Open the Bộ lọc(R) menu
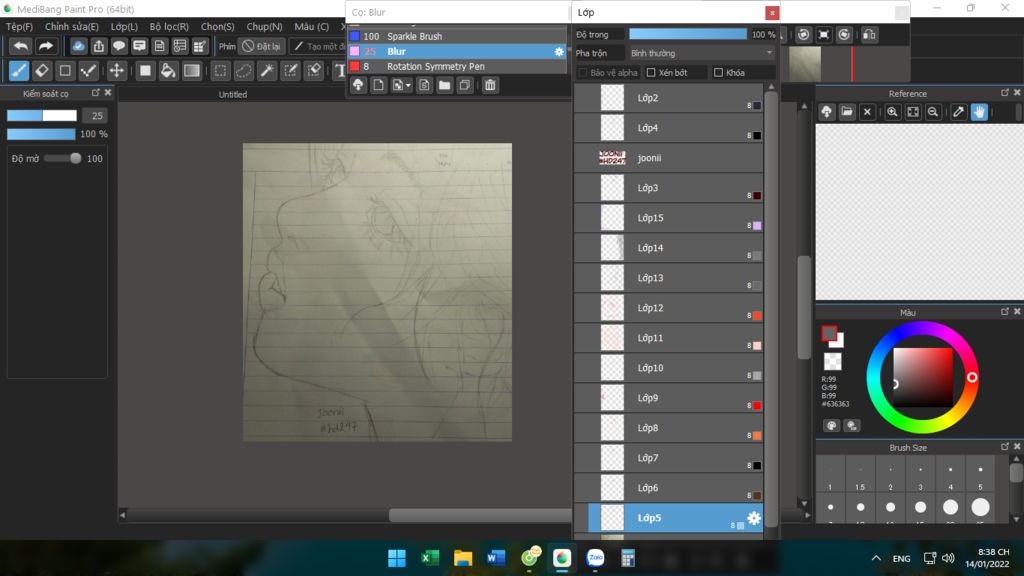1024x576 pixels. pos(169,27)
